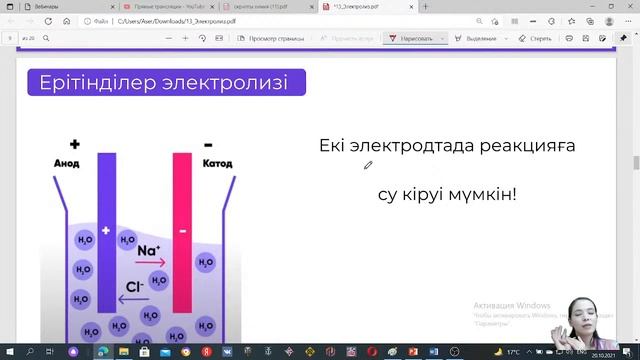Open the browser profile avatar

tap(609, 21)
